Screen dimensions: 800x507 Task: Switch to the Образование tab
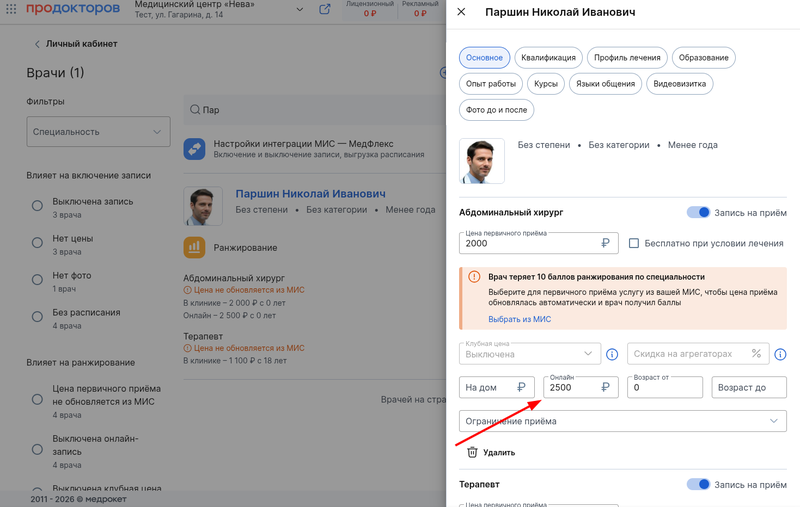tap(704, 58)
